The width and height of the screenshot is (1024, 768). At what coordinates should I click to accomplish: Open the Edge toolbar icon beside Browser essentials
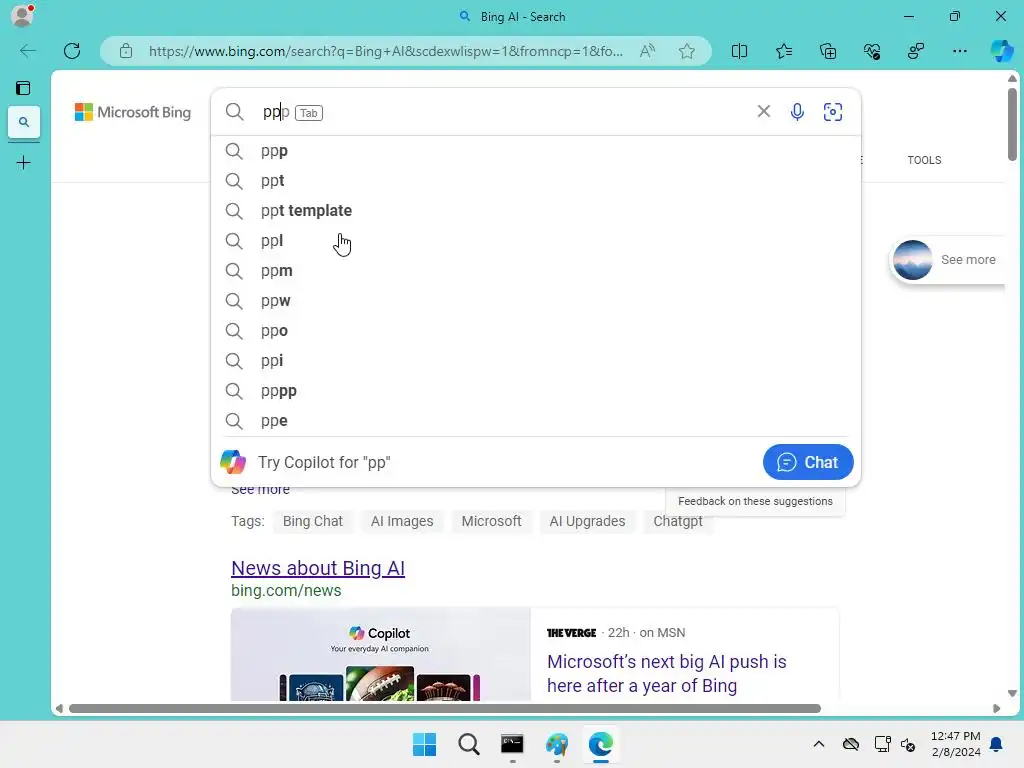pyautogui.click(x=916, y=51)
